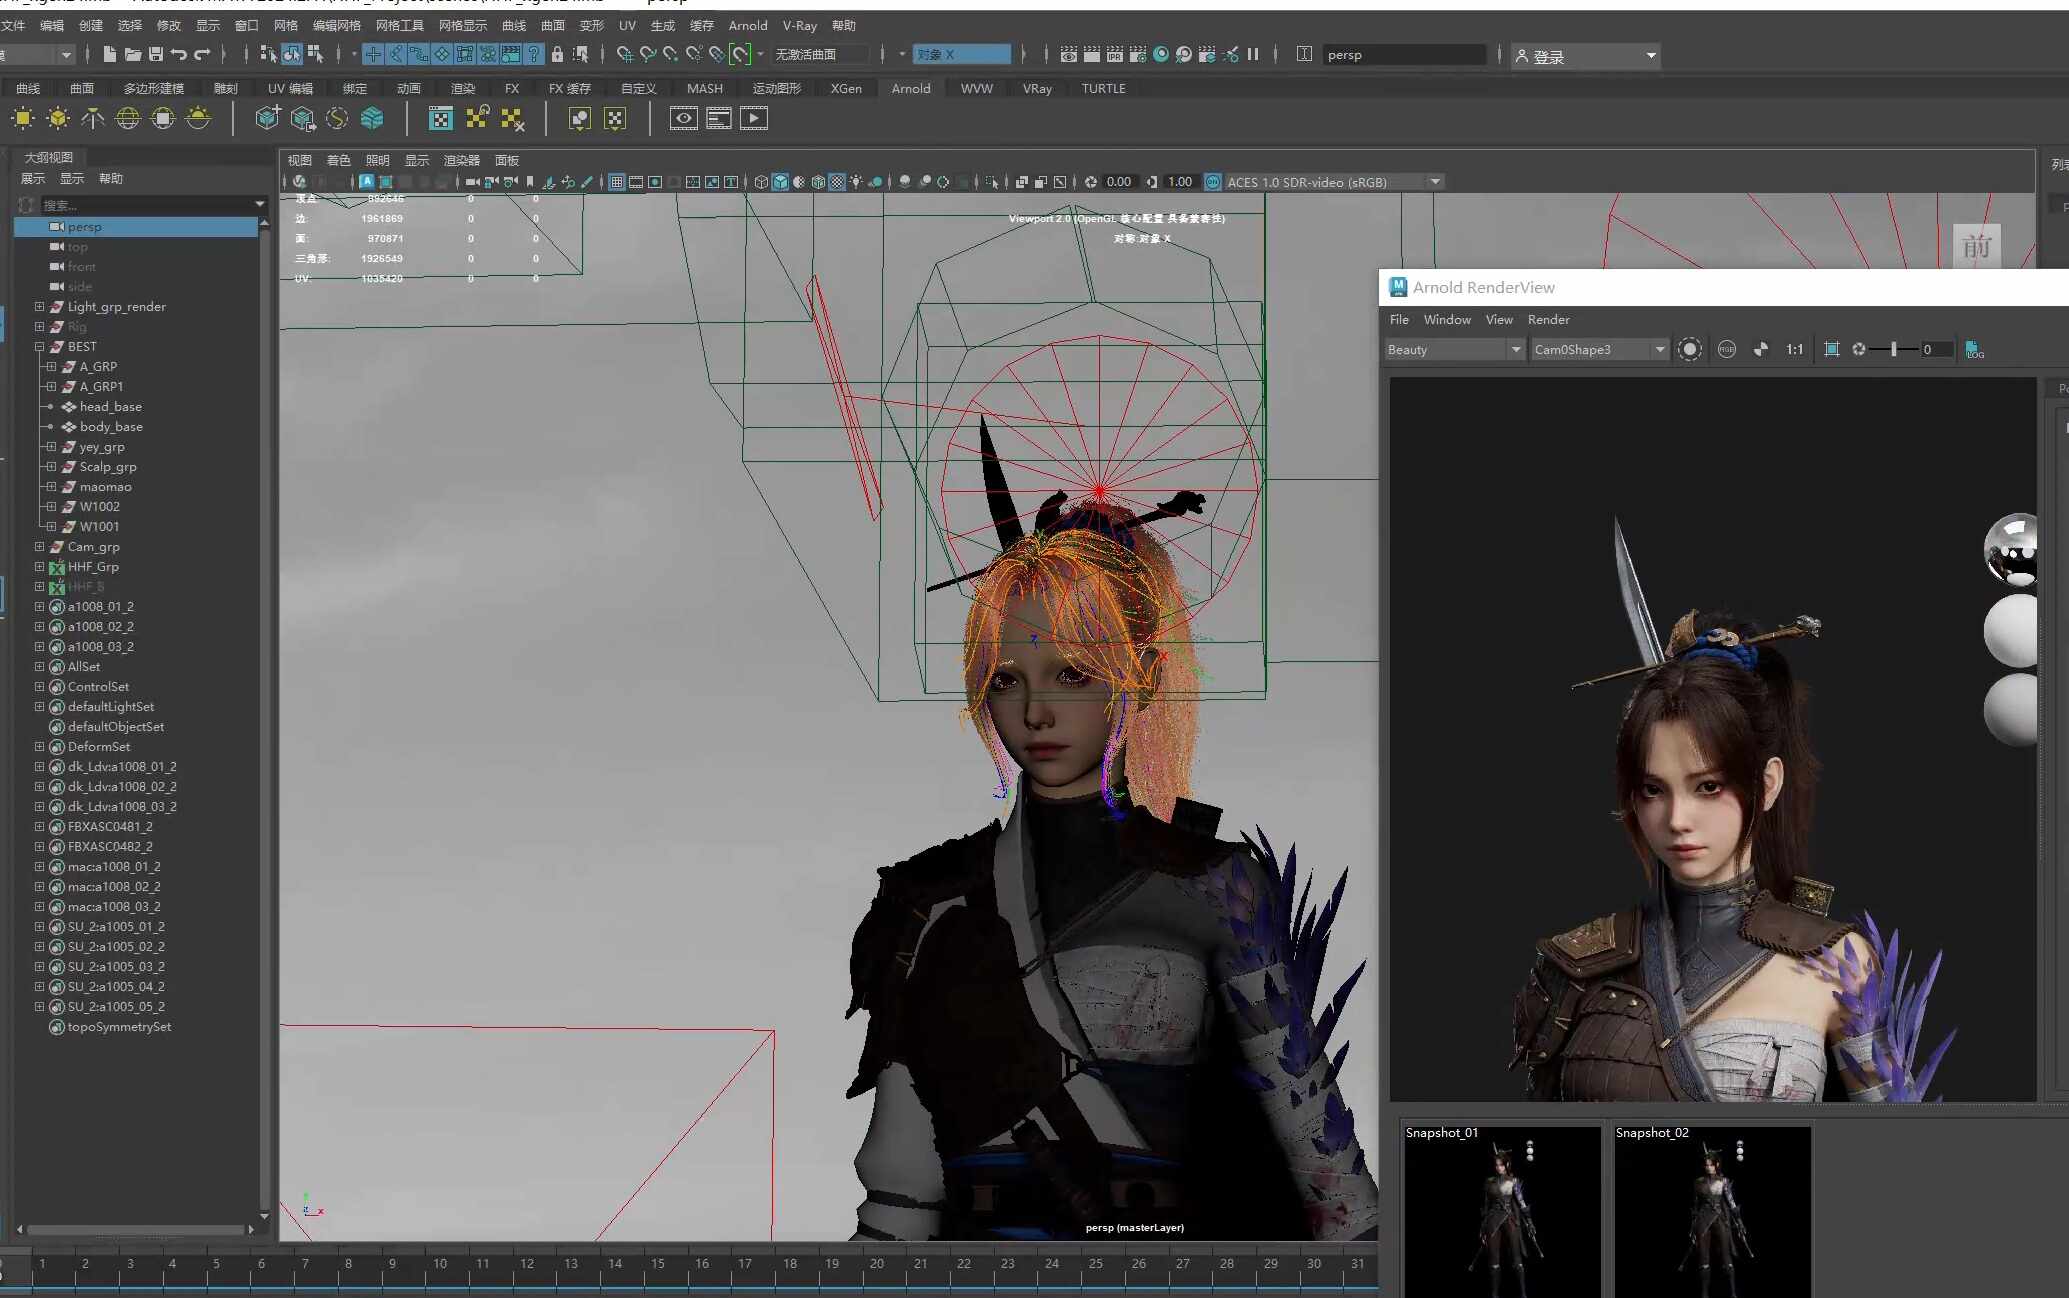Open the Cam0Shape3 camera dropdown

[x=1599, y=349]
